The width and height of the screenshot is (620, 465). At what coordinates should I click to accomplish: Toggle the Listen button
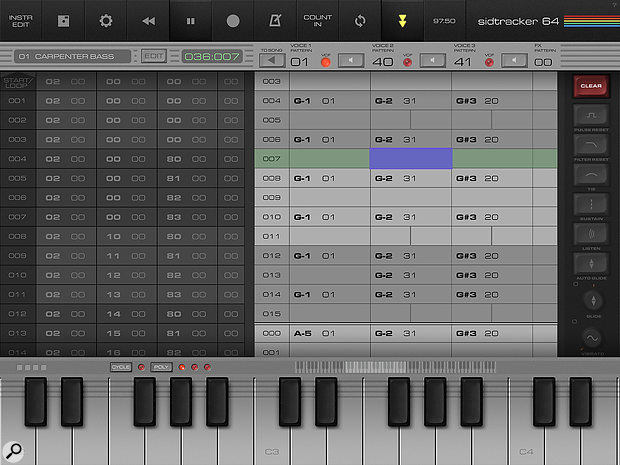tap(591, 234)
